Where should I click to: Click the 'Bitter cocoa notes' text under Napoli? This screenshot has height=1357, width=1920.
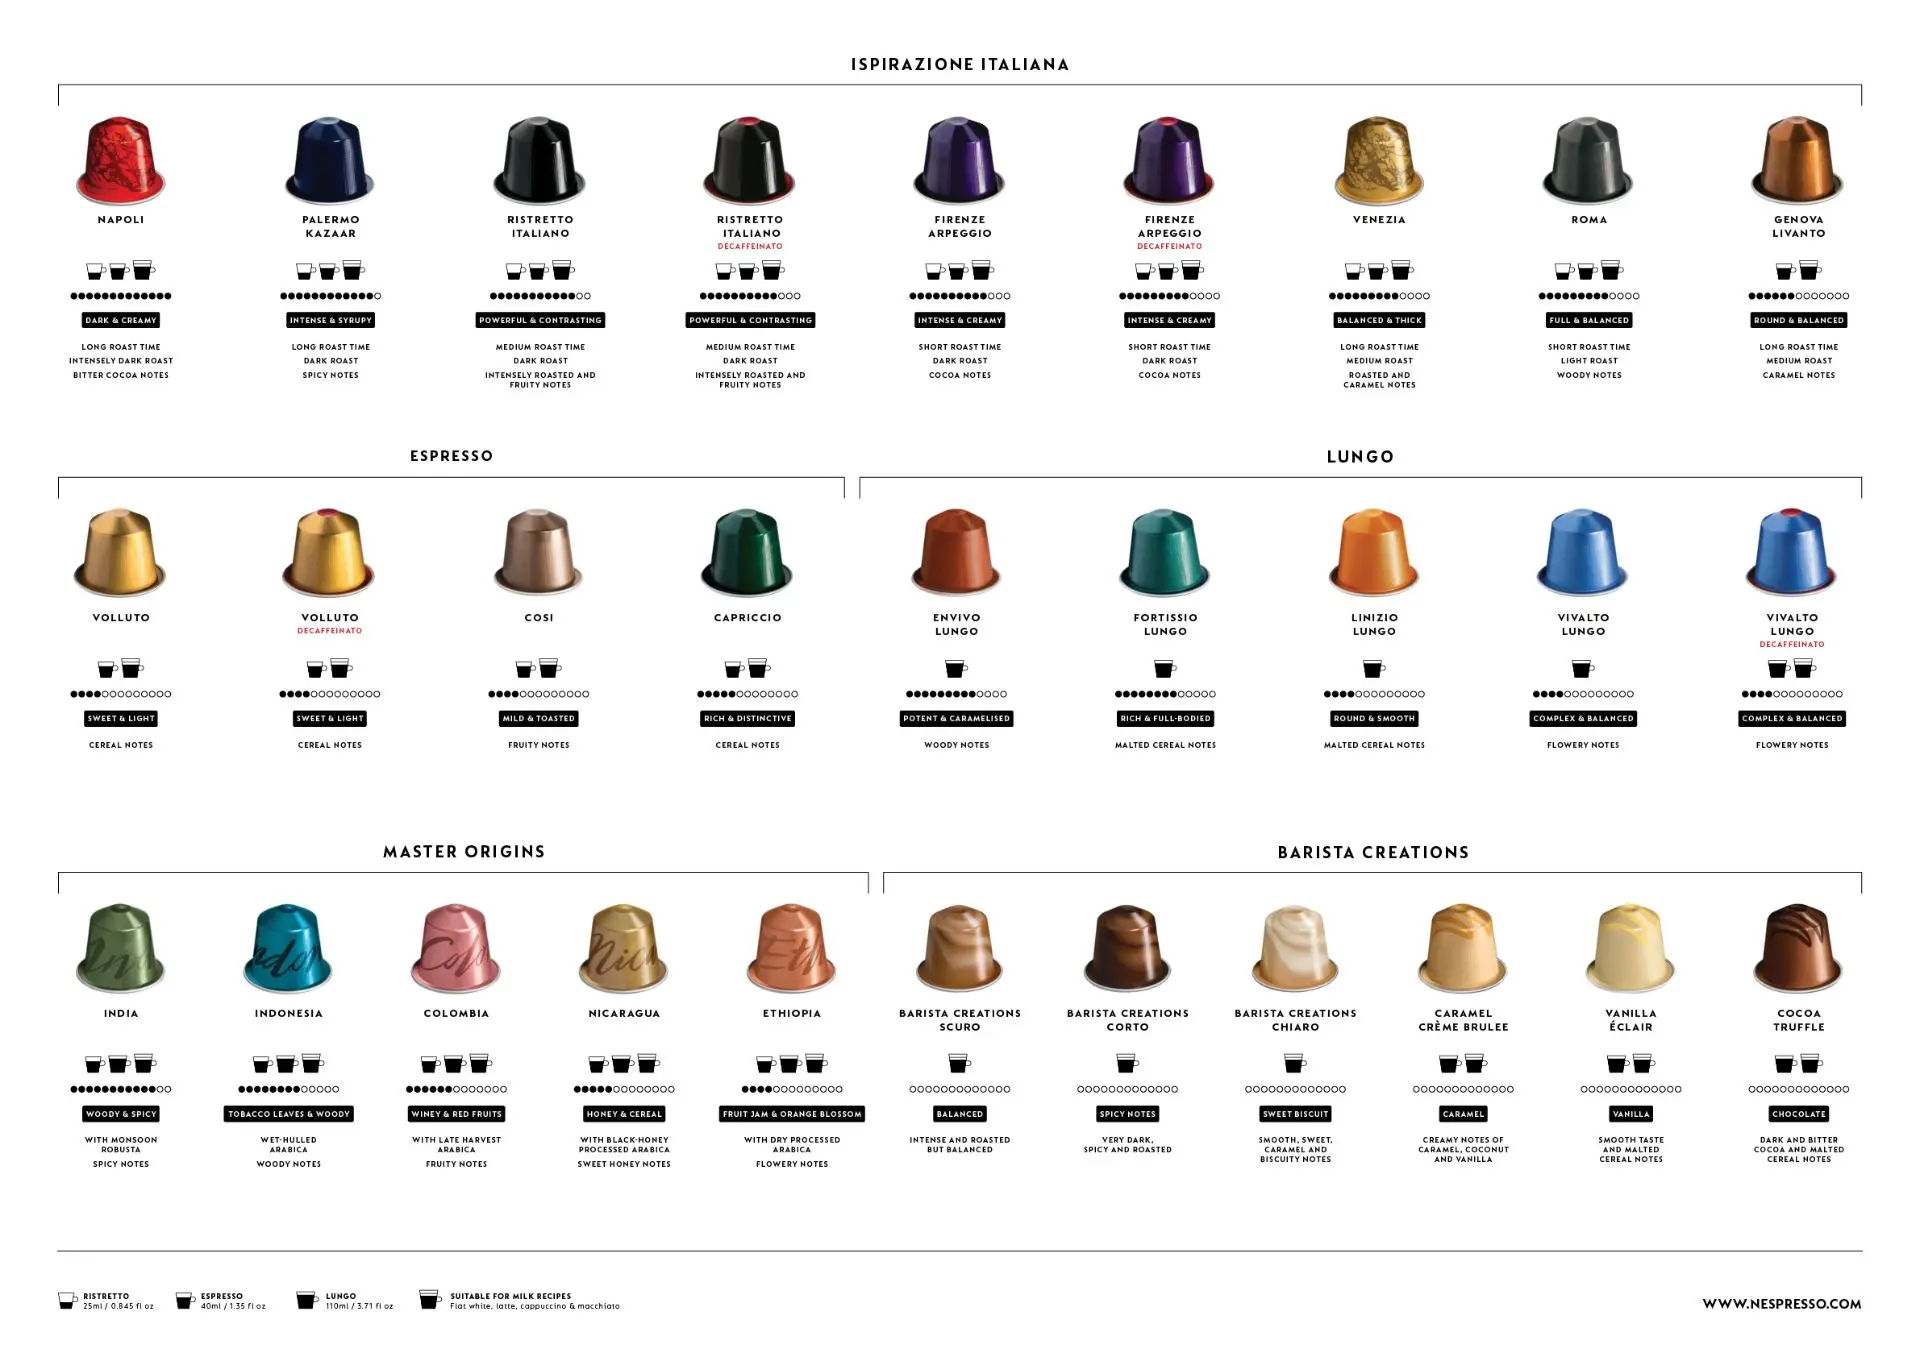click(121, 376)
